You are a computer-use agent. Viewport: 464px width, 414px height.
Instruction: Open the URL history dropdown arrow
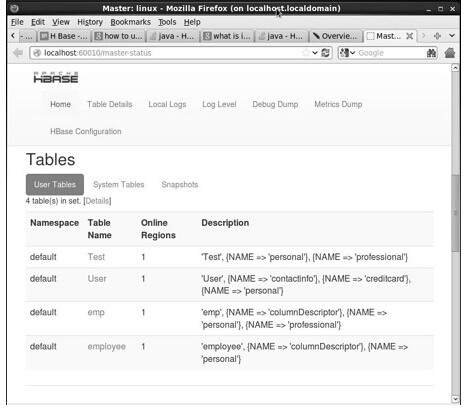315,53
